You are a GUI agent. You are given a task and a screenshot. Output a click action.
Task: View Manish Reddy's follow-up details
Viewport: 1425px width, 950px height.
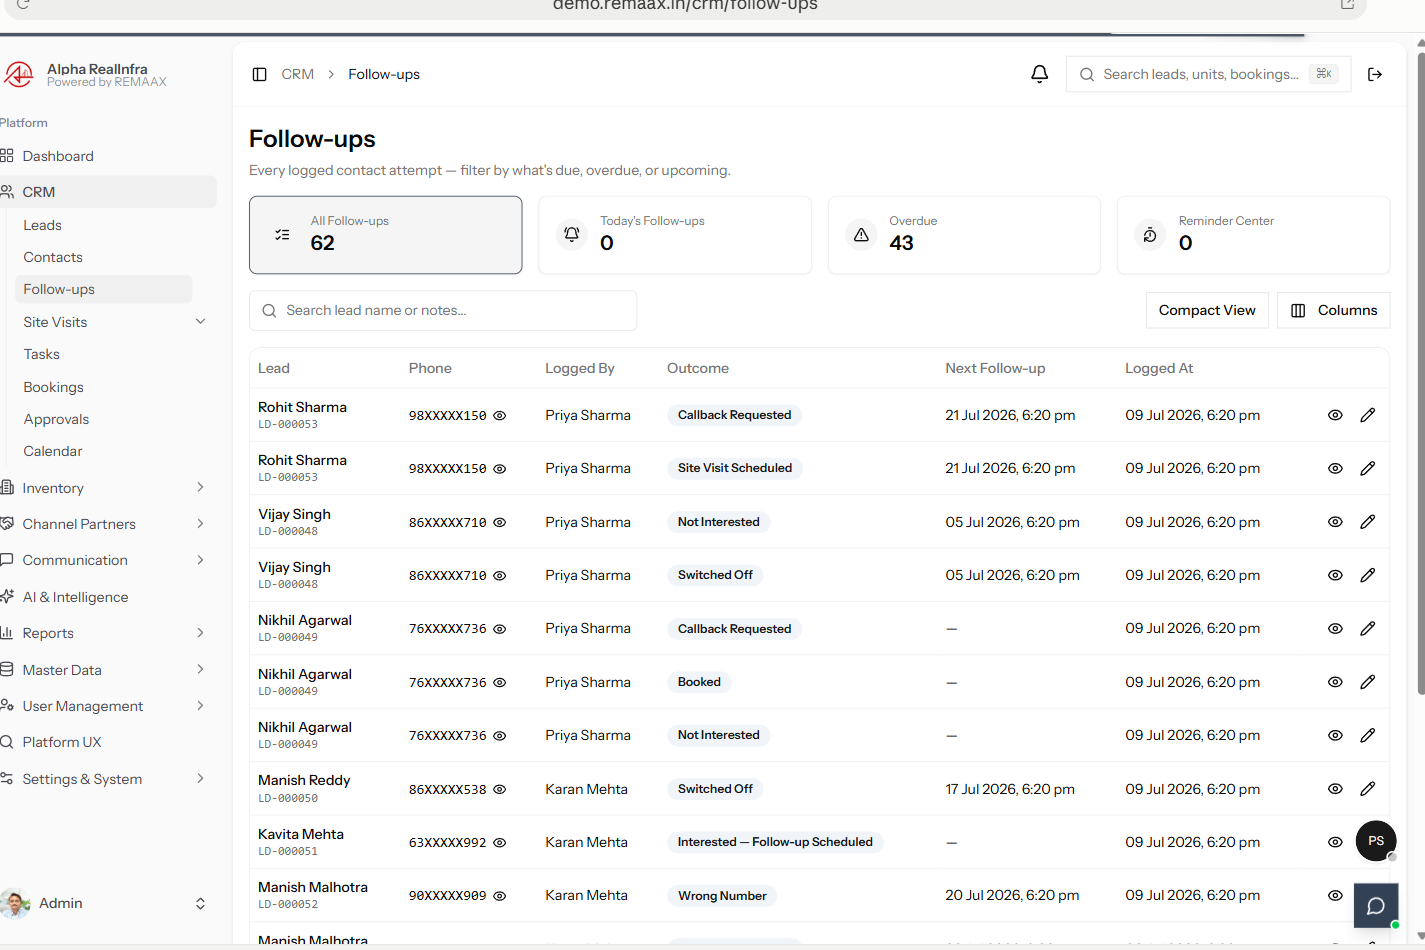click(1335, 789)
